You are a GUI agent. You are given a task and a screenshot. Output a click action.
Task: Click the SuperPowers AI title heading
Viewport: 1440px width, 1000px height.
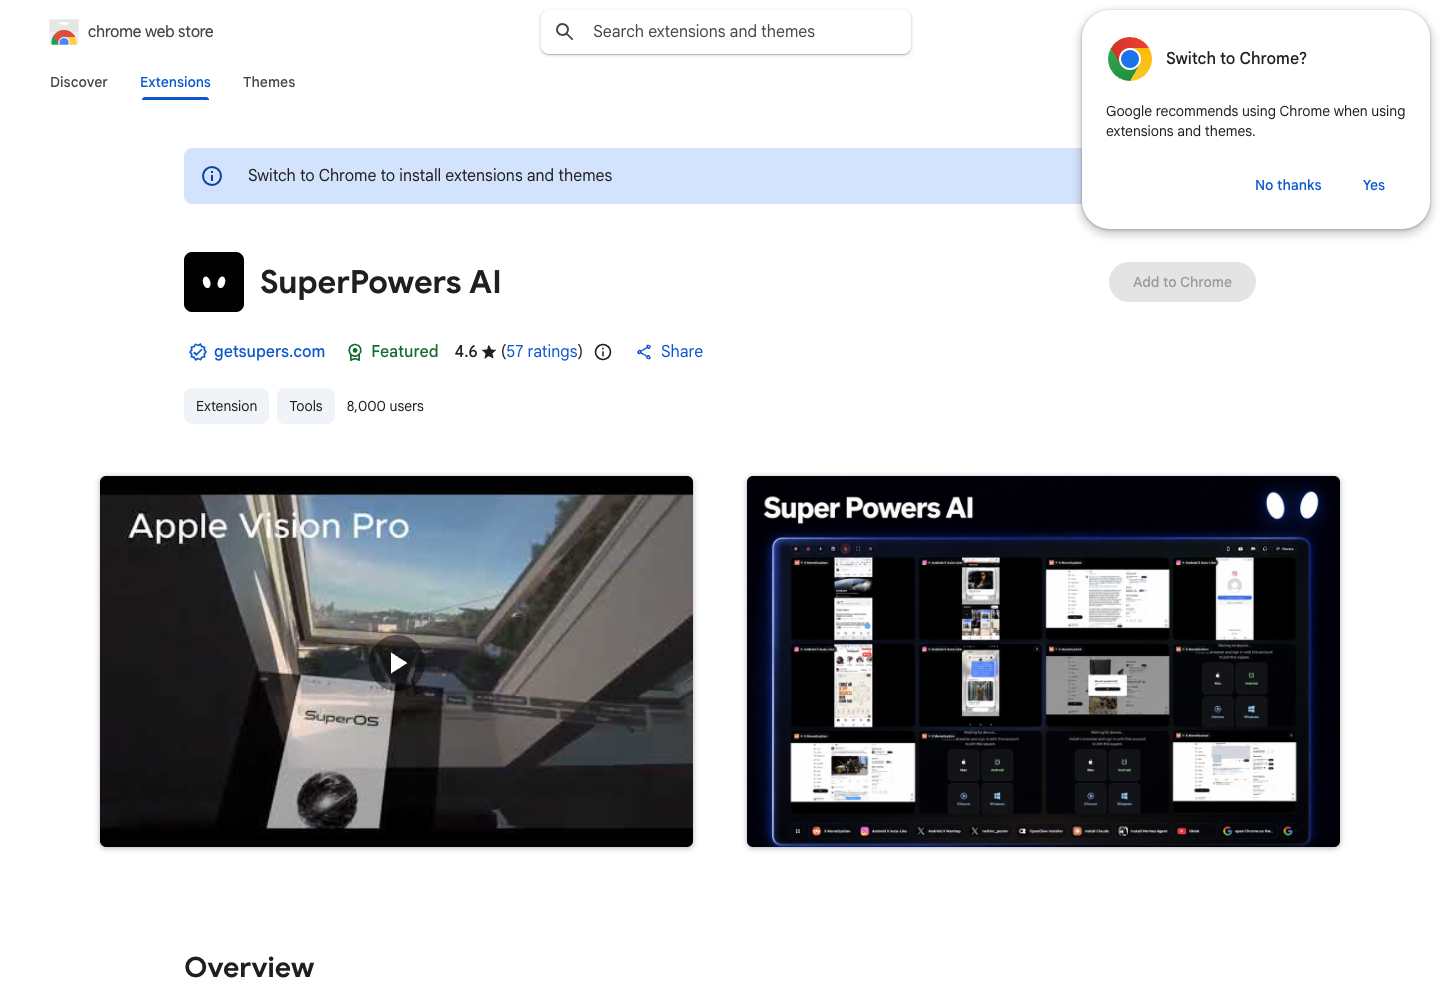pyautogui.click(x=380, y=283)
